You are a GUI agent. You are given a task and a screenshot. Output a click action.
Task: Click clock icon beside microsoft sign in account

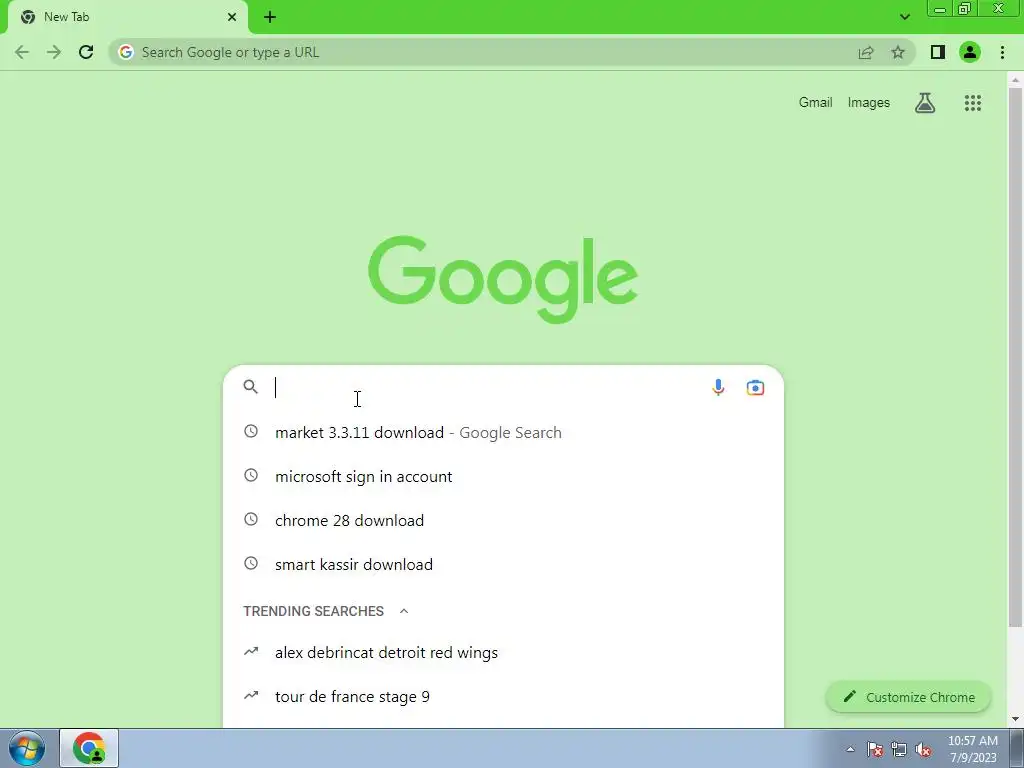[251, 475]
